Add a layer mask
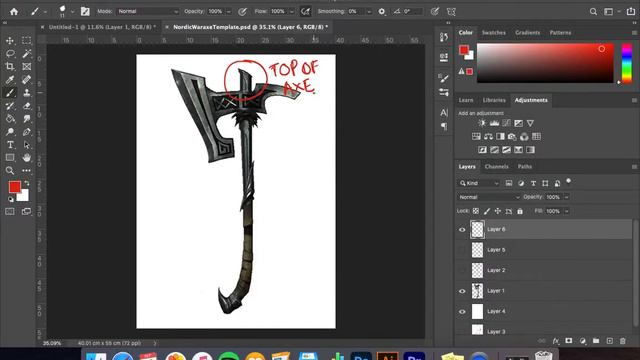The width and height of the screenshot is (640, 360). [569, 341]
